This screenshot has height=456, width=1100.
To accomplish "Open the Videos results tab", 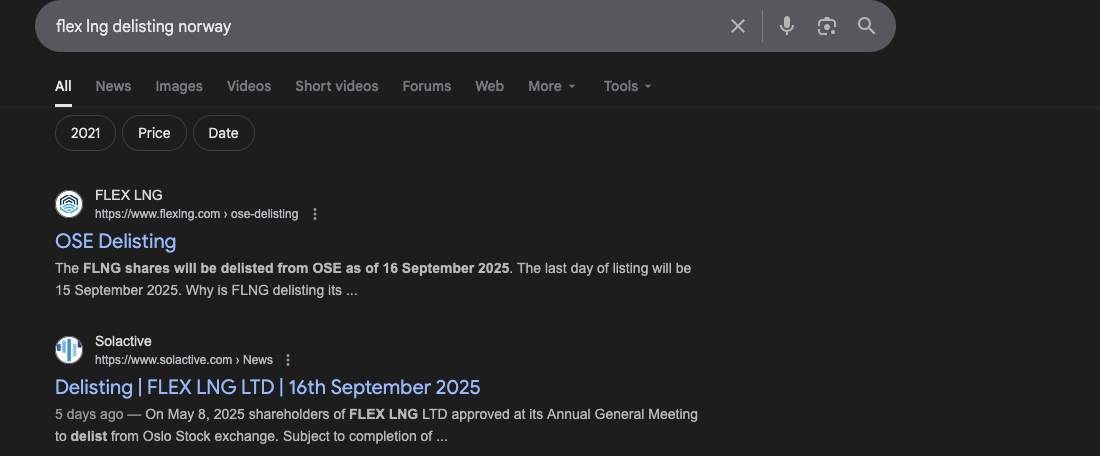I will coord(249,86).
